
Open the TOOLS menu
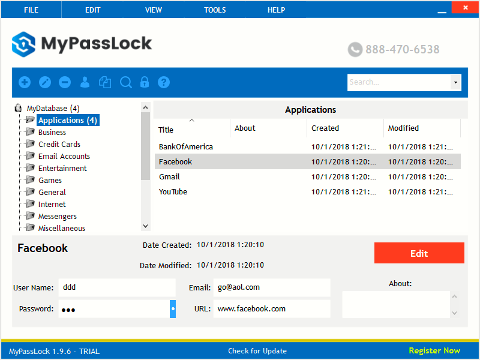pos(215,10)
